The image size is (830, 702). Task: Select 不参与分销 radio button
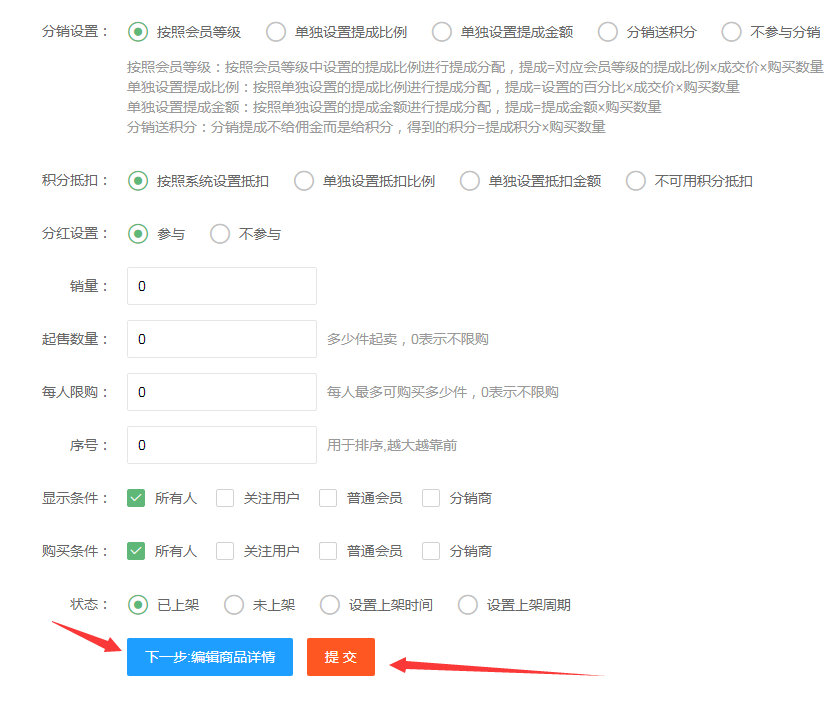(x=731, y=32)
